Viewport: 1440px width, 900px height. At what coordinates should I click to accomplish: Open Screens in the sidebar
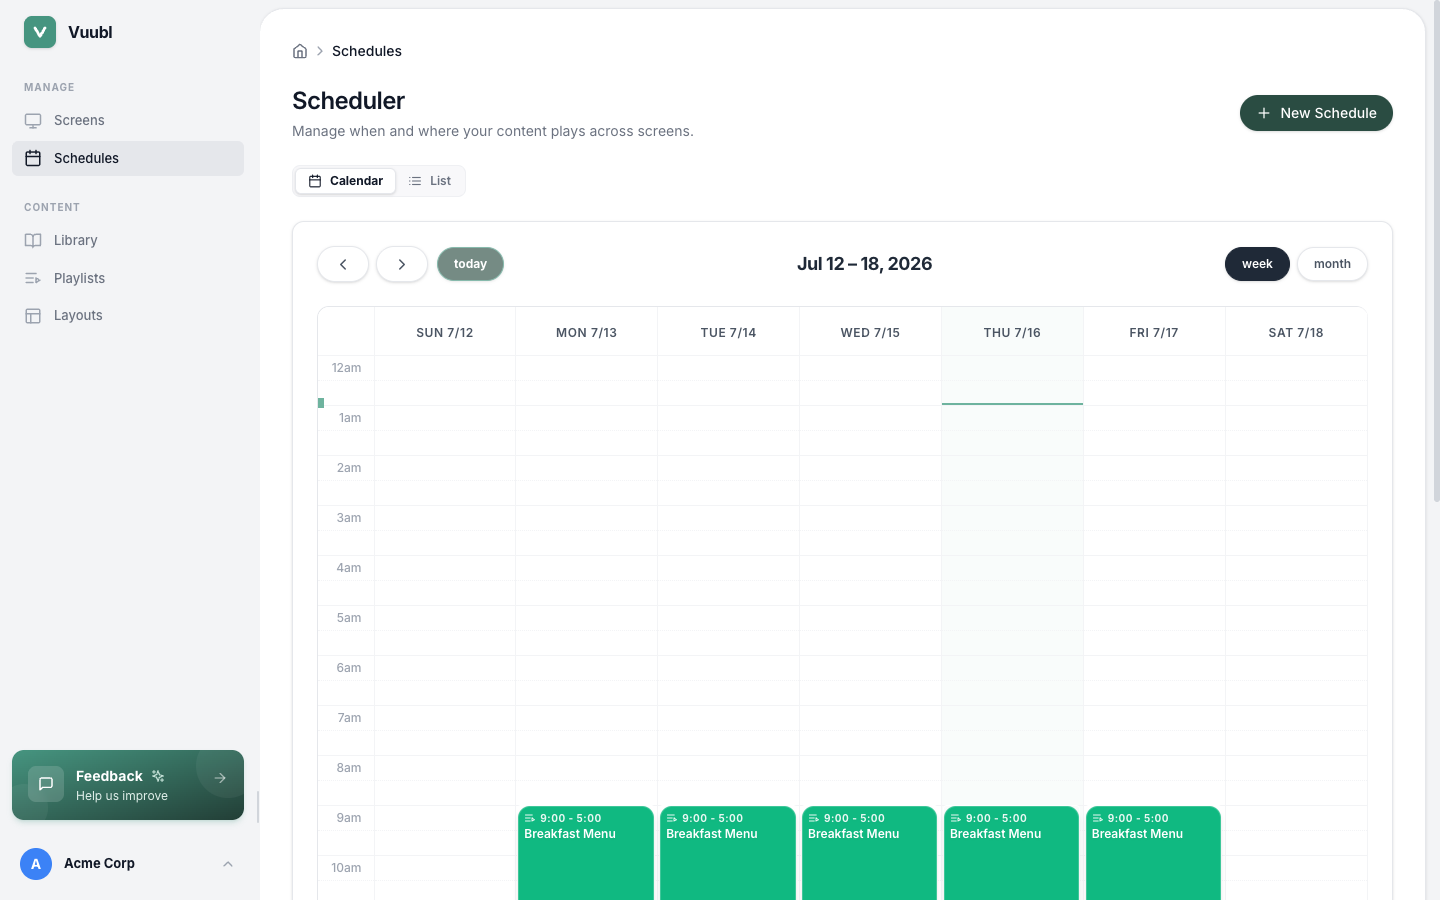tap(128, 120)
